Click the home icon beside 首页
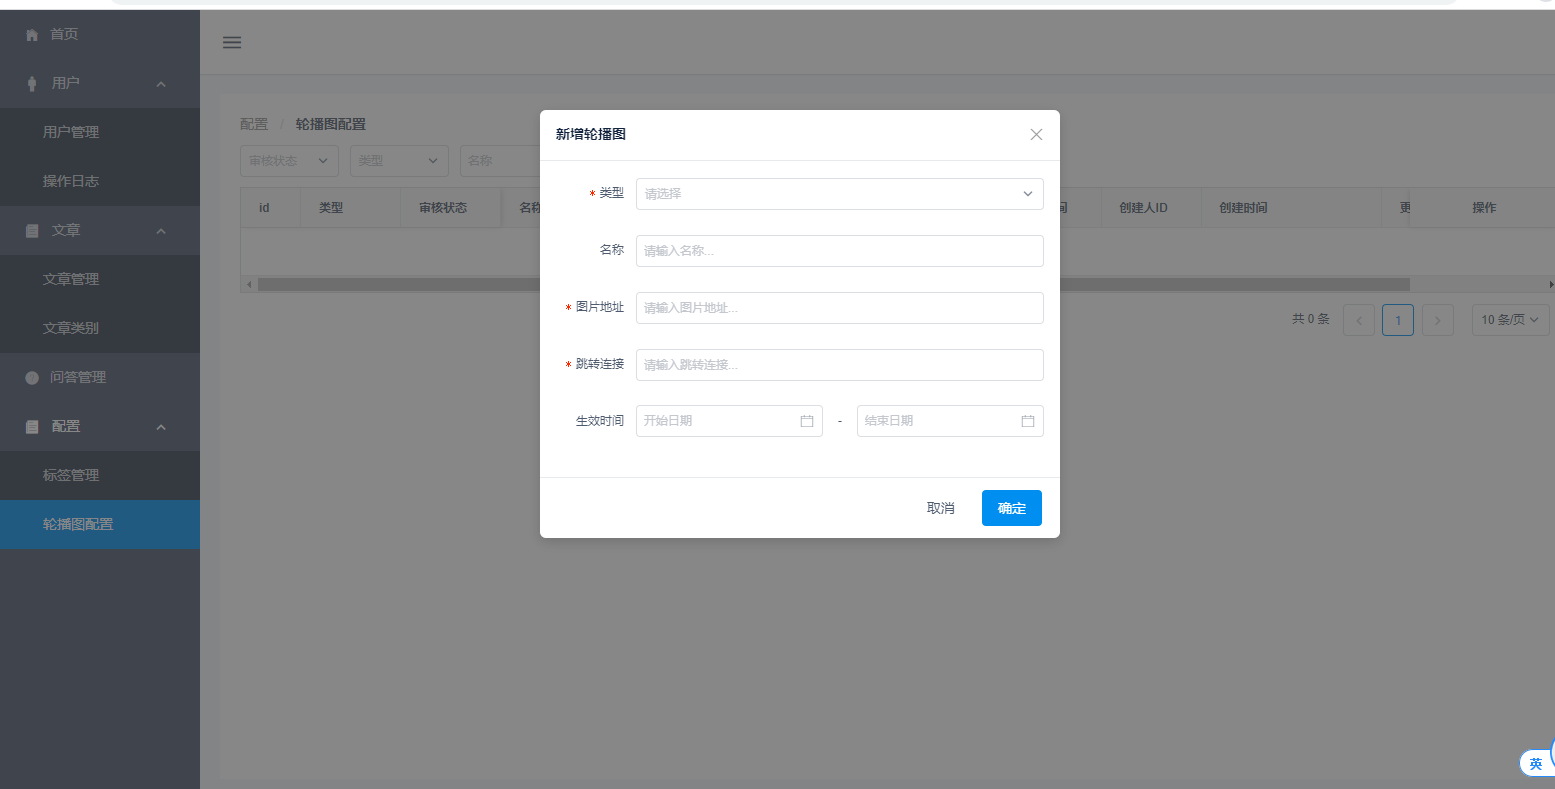 pos(32,34)
